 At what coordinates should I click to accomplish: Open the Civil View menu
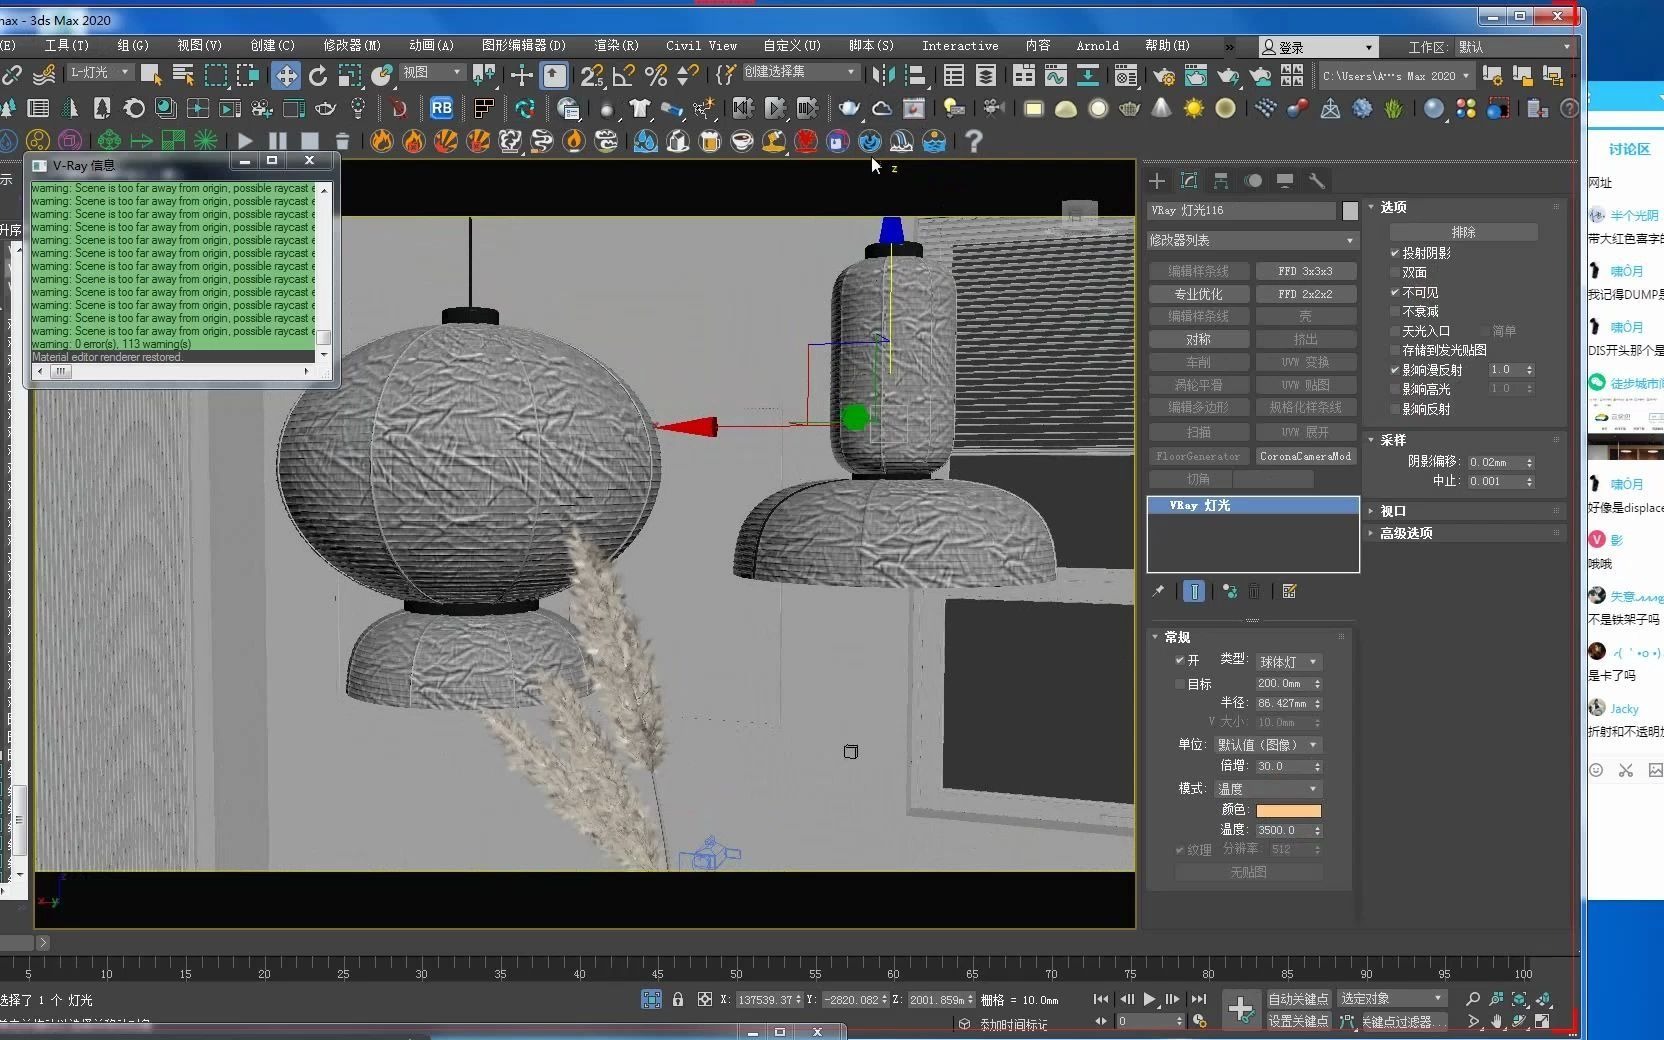pyautogui.click(x=701, y=45)
